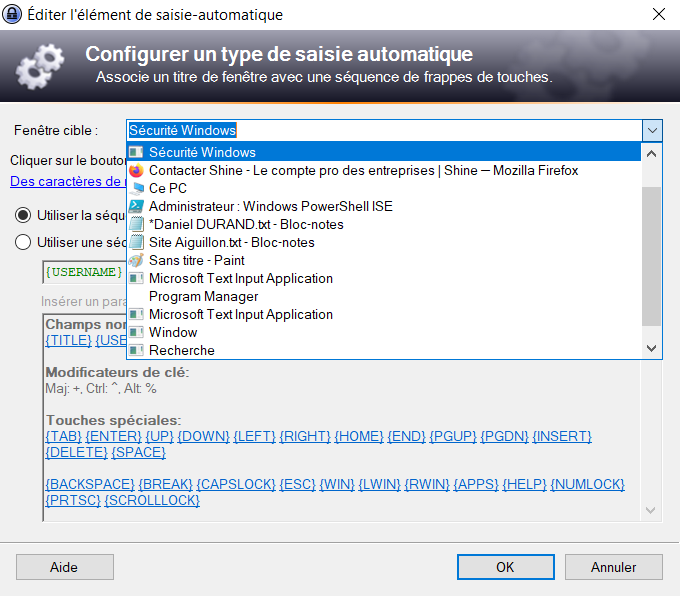This screenshot has height=596, width=680.
Task: Click the PowerShell ISE icon in list
Action: pos(137,206)
